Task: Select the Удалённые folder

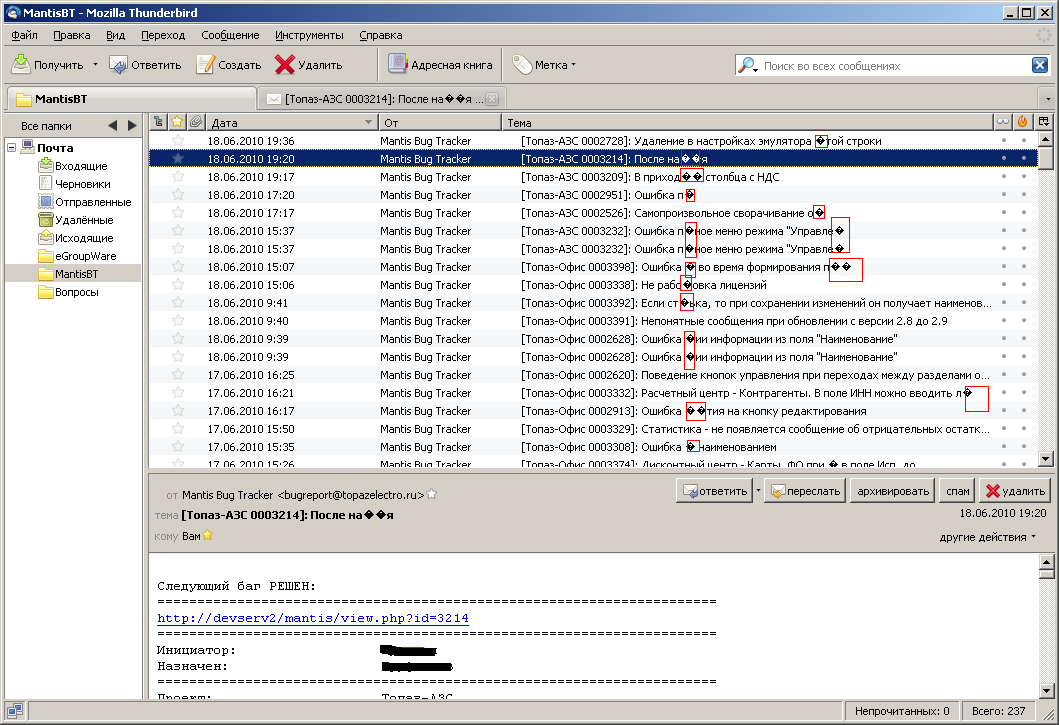Action: (x=76, y=220)
